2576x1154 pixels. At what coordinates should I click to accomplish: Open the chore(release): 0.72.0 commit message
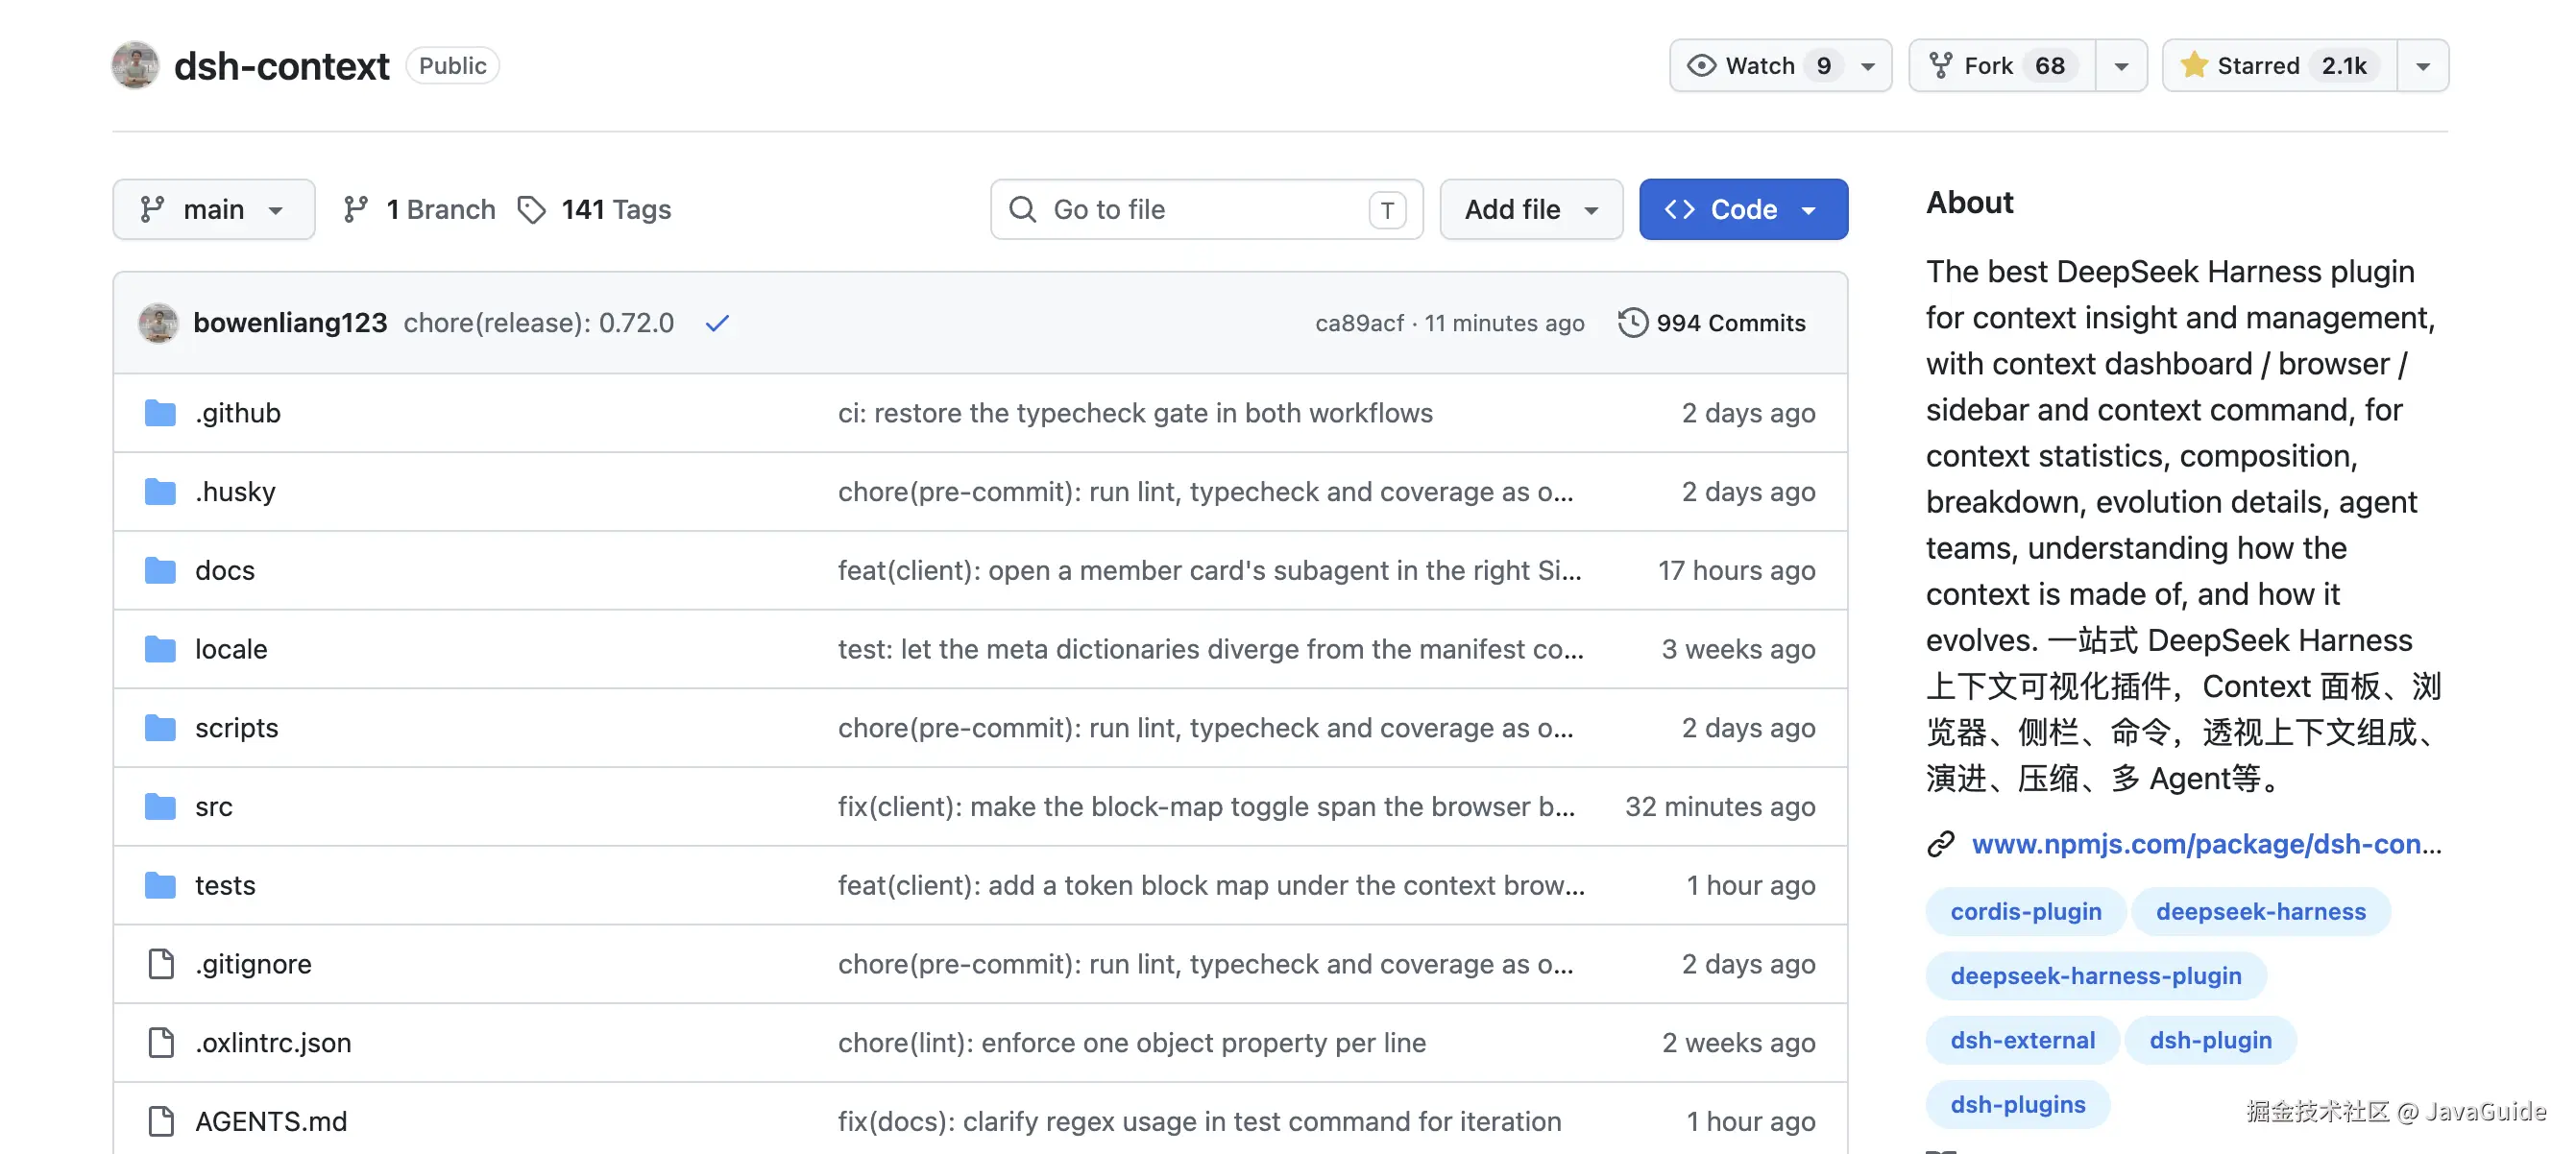point(538,323)
